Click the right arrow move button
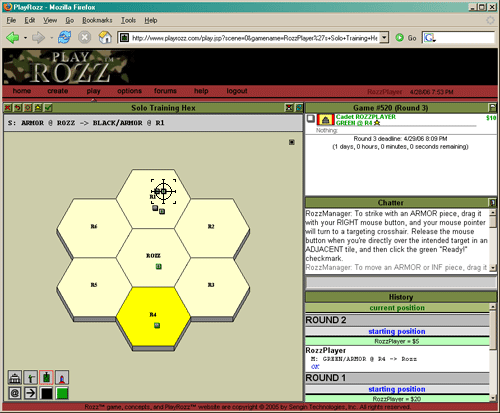 click(x=30, y=393)
